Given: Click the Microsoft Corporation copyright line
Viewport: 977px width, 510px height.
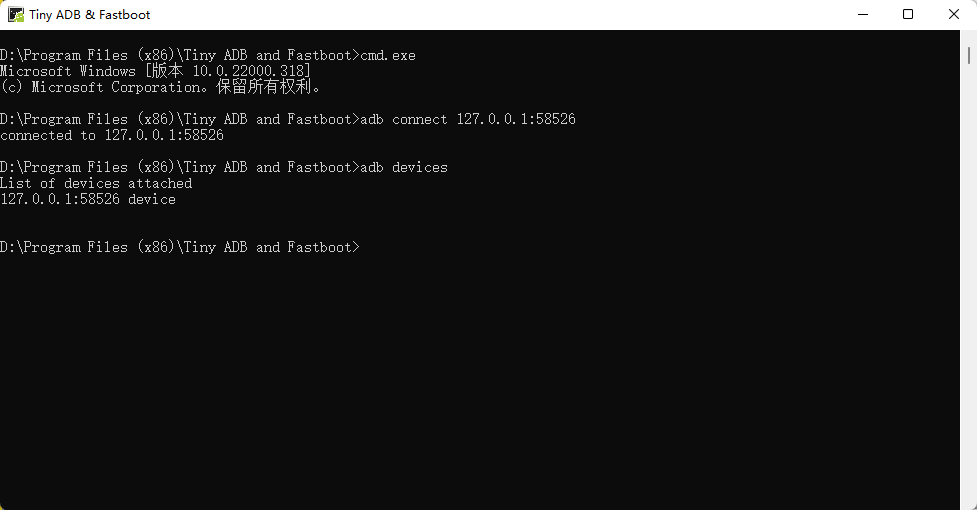Looking at the screenshot, I should (x=162, y=88).
